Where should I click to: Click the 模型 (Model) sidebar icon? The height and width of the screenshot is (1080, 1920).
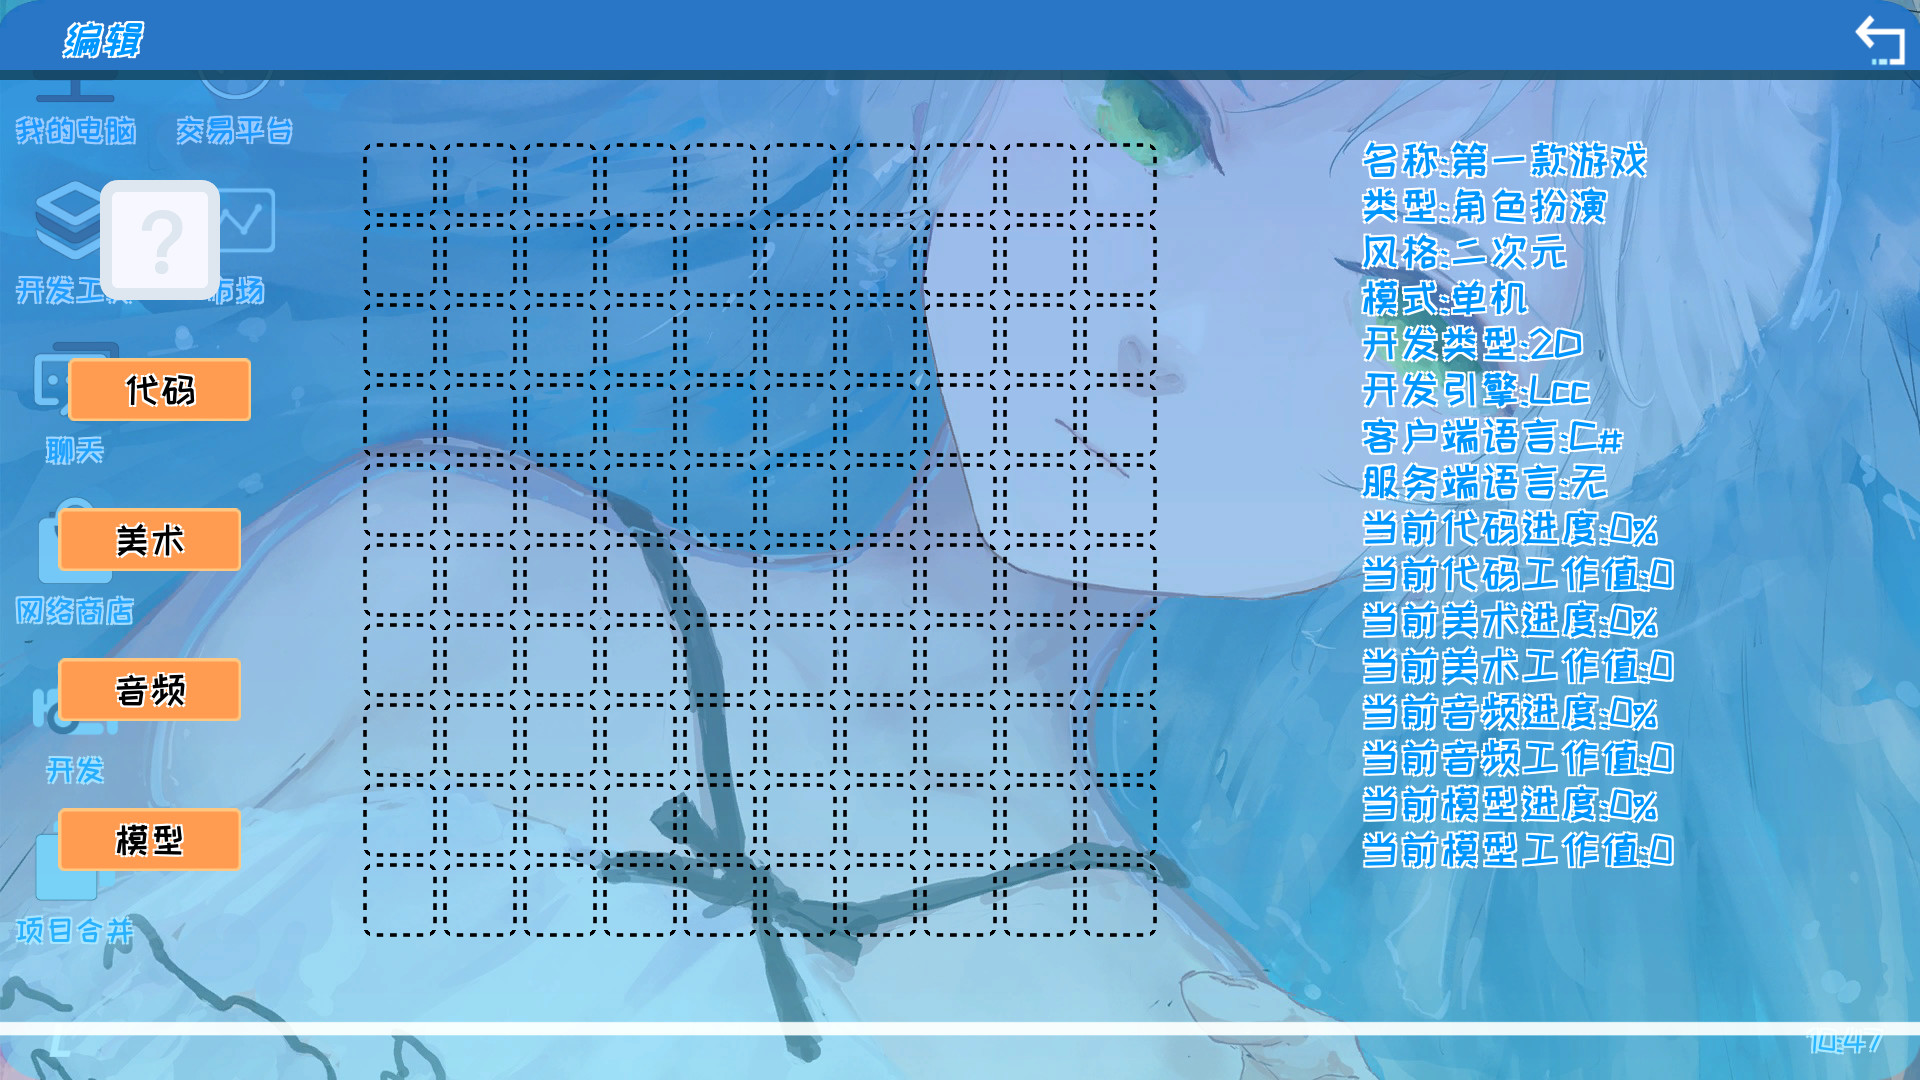pyautogui.click(x=149, y=839)
